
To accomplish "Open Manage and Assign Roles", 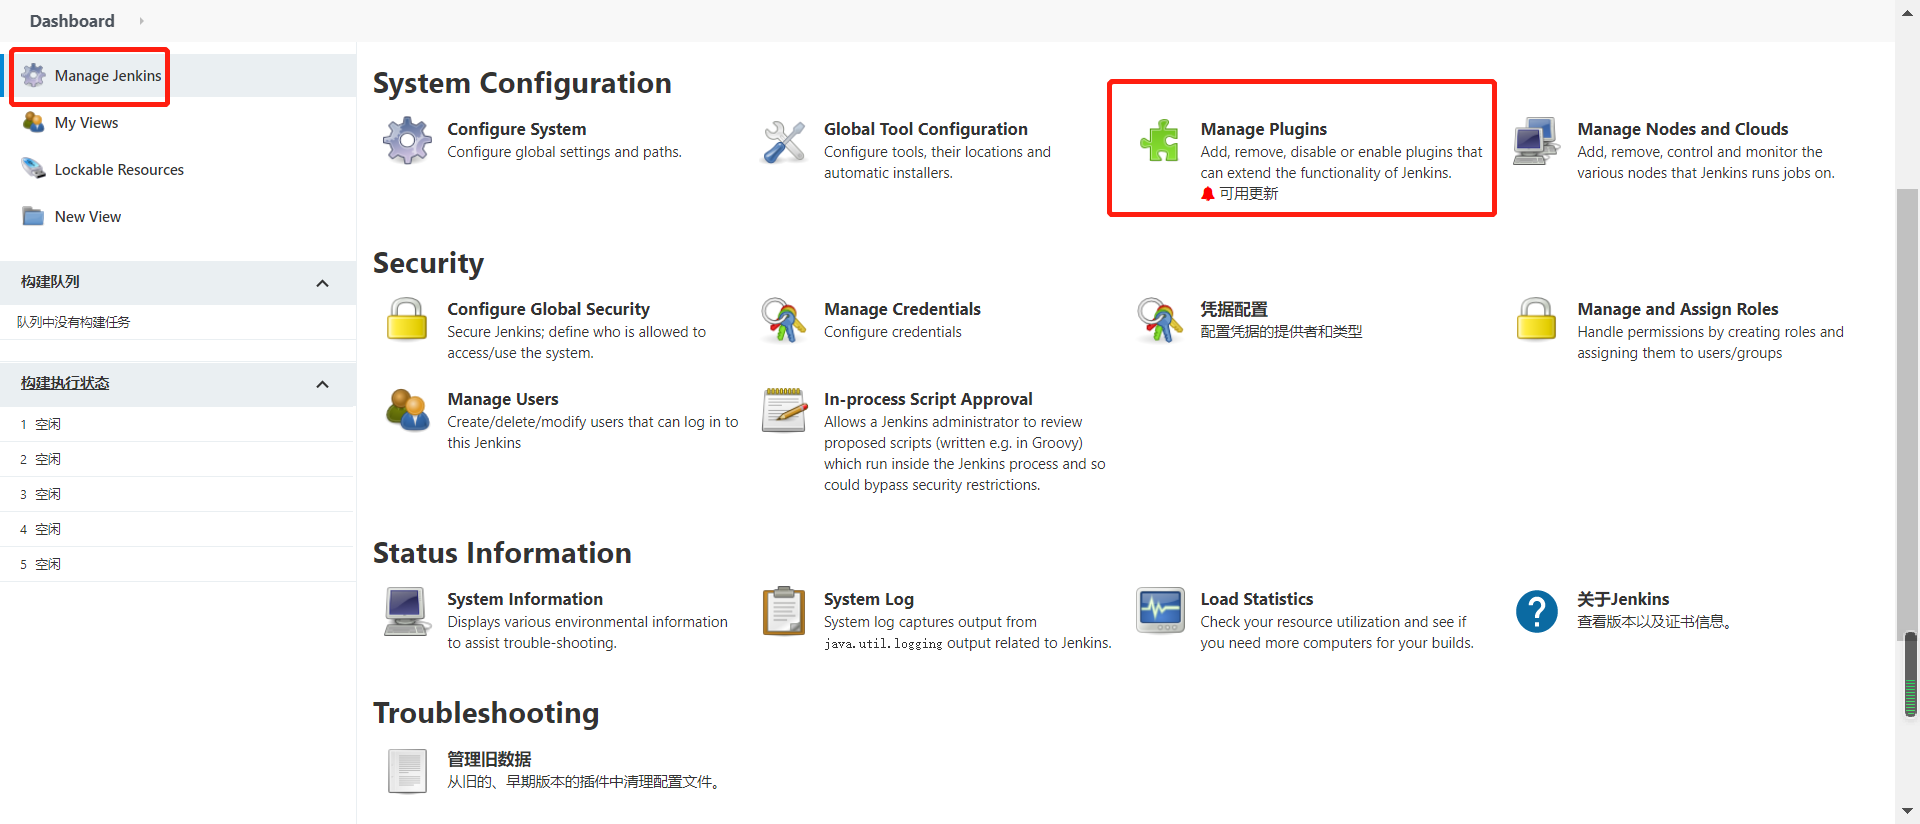I will pos(1678,309).
